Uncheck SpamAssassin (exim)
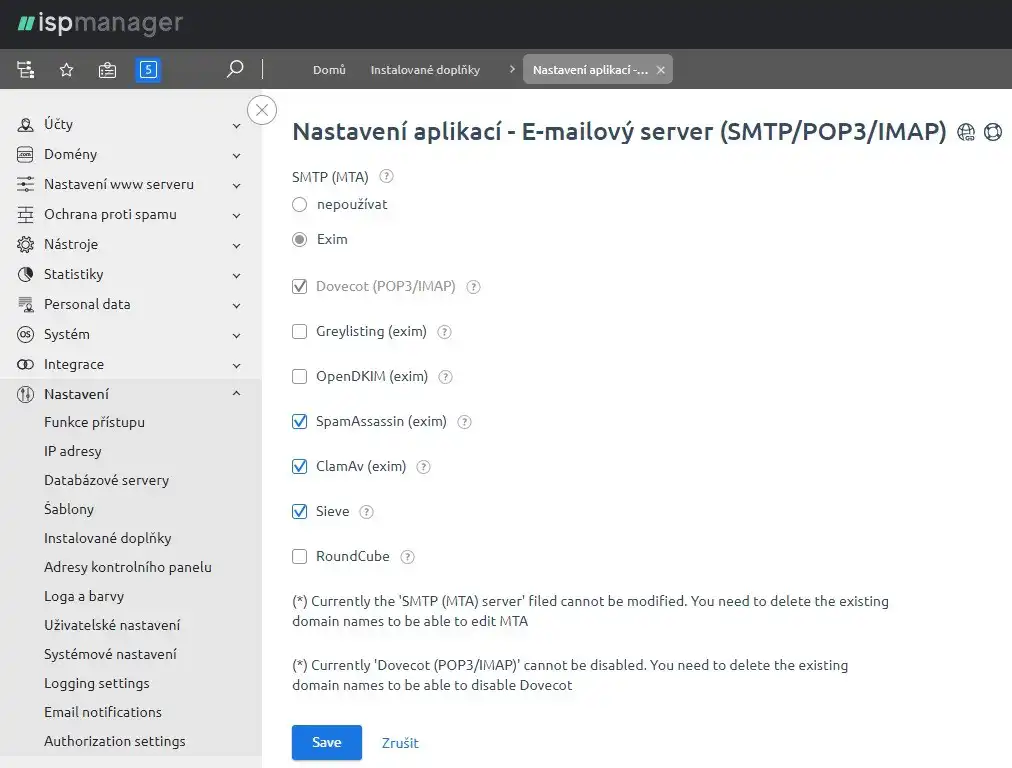 [x=299, y=421]
